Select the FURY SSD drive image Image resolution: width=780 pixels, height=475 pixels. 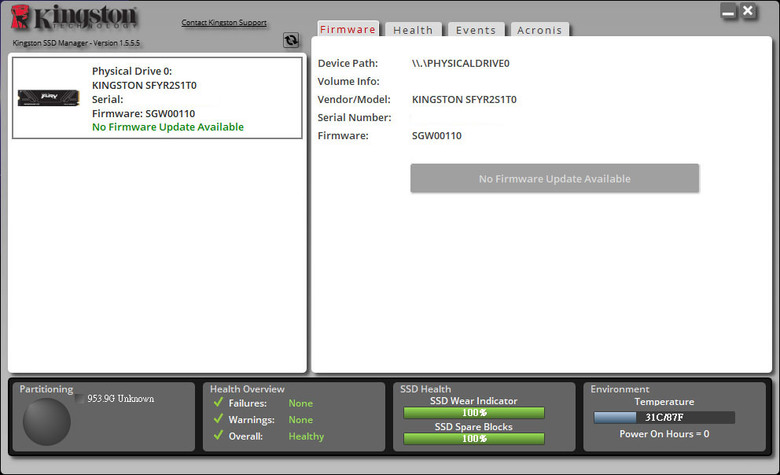click(x=49, y=97)
